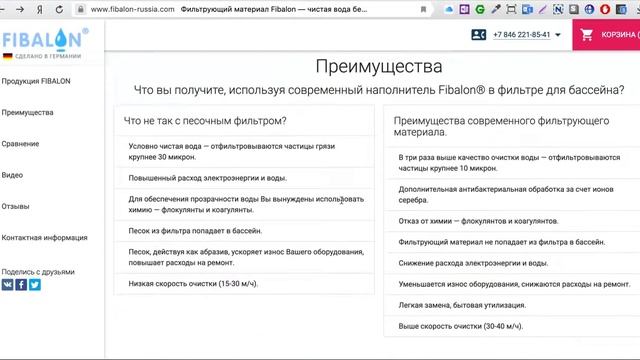Click 'Легкая замена, бытовая утилизация' row
This screenshot has height=360, width=640.
pyautogui.click(x=512, y=305)
